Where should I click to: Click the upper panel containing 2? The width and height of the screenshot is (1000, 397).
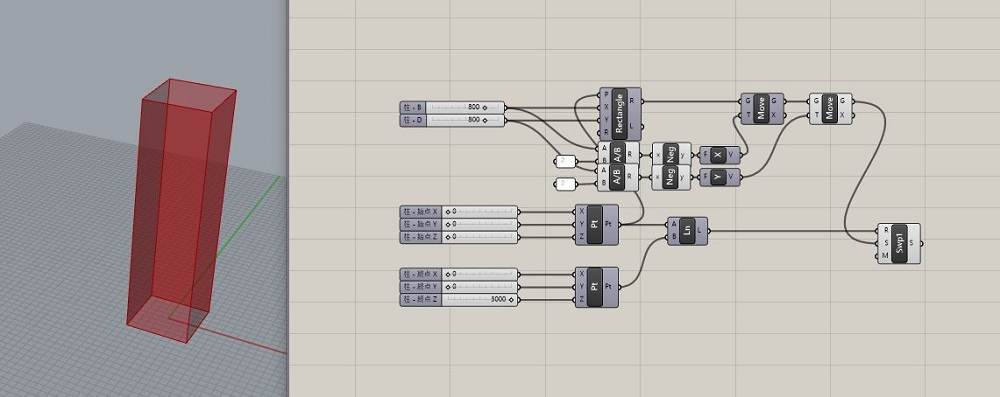565,161
